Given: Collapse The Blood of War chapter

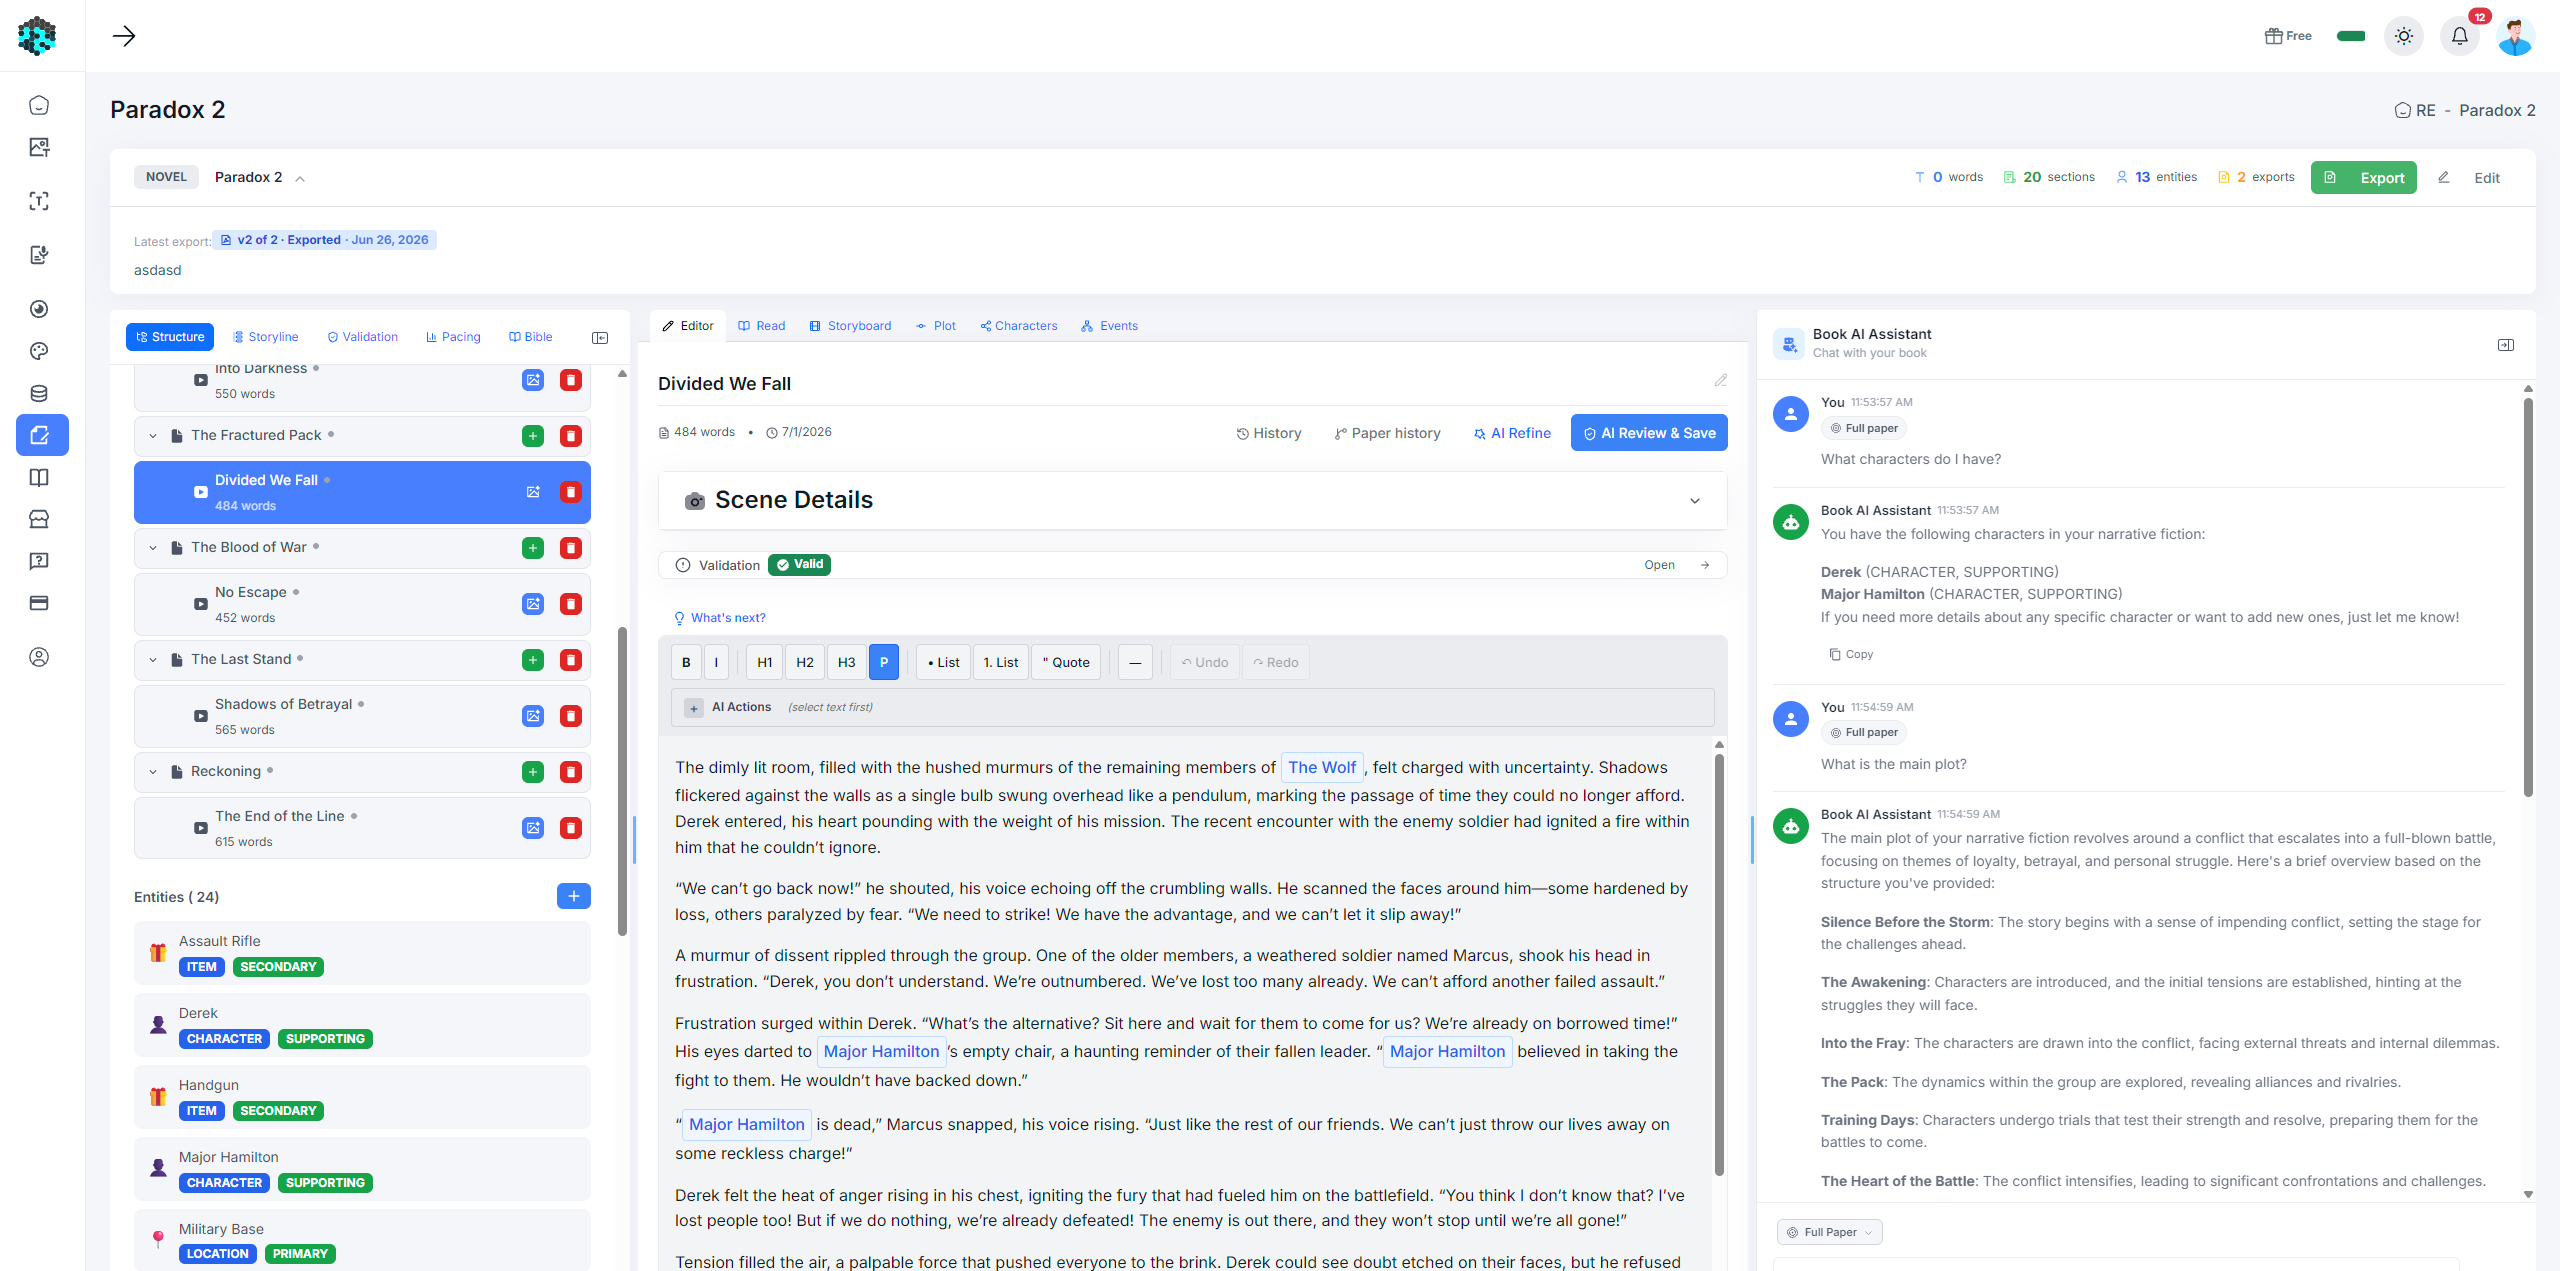Looking at the screenshot, I should (x=153, y=548).
